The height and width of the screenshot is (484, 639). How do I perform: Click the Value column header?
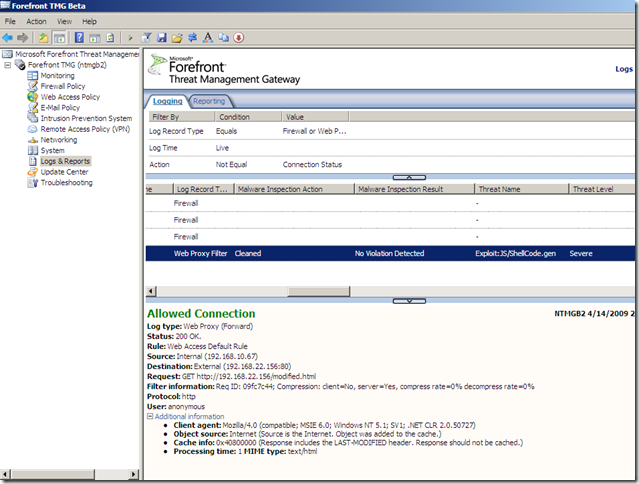coord(315,117)
